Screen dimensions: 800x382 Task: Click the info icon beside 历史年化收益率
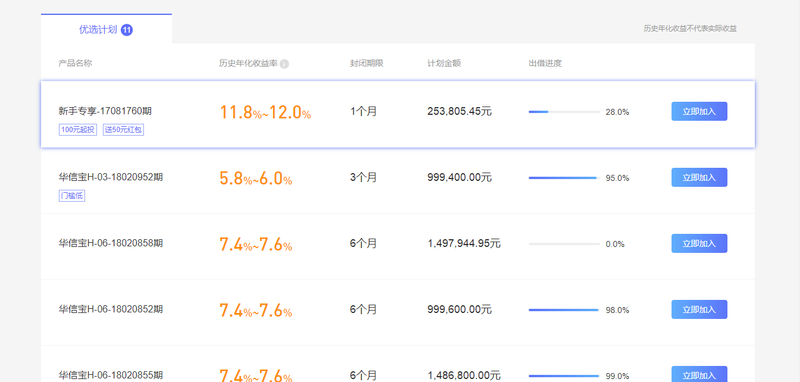click(284, 64)
